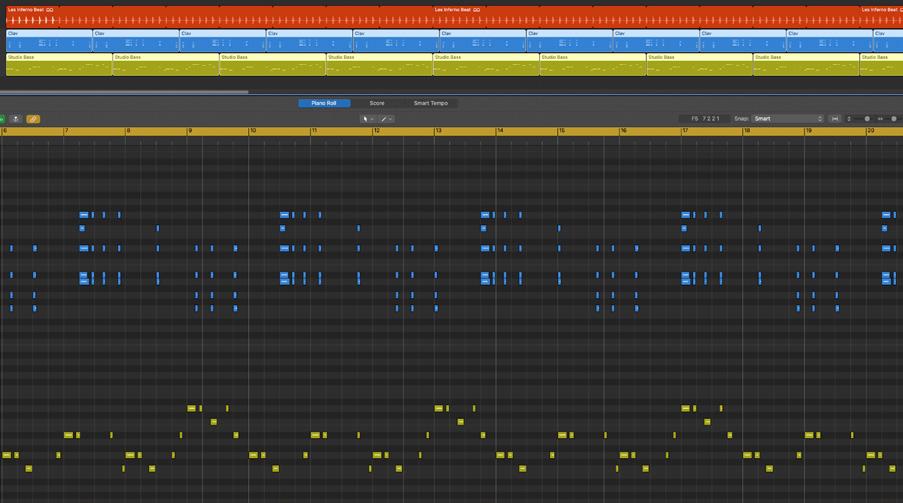Open the pointer tool menu
This screenshot has height=503, width=903.
[367, 119]
